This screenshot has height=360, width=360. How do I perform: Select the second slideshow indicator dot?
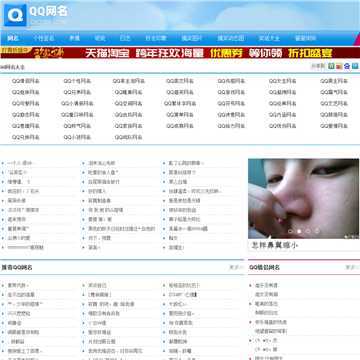[299, 231]
